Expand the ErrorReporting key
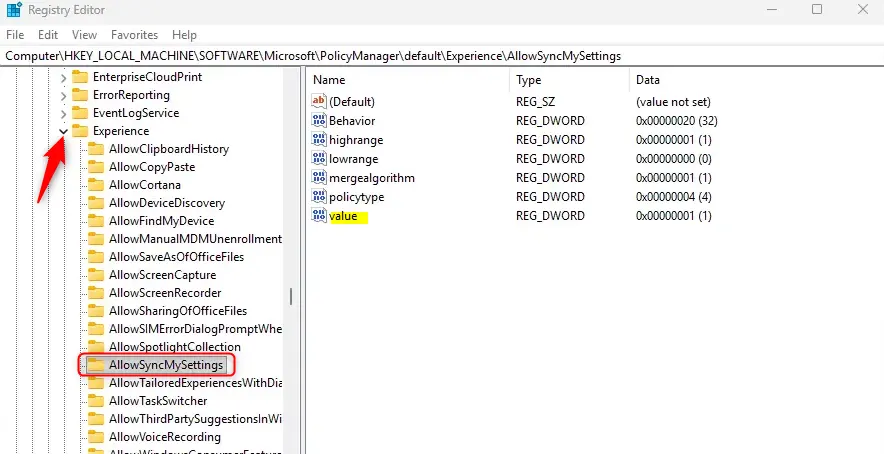Screen dimensions: 884x454 tap(63, 95)
